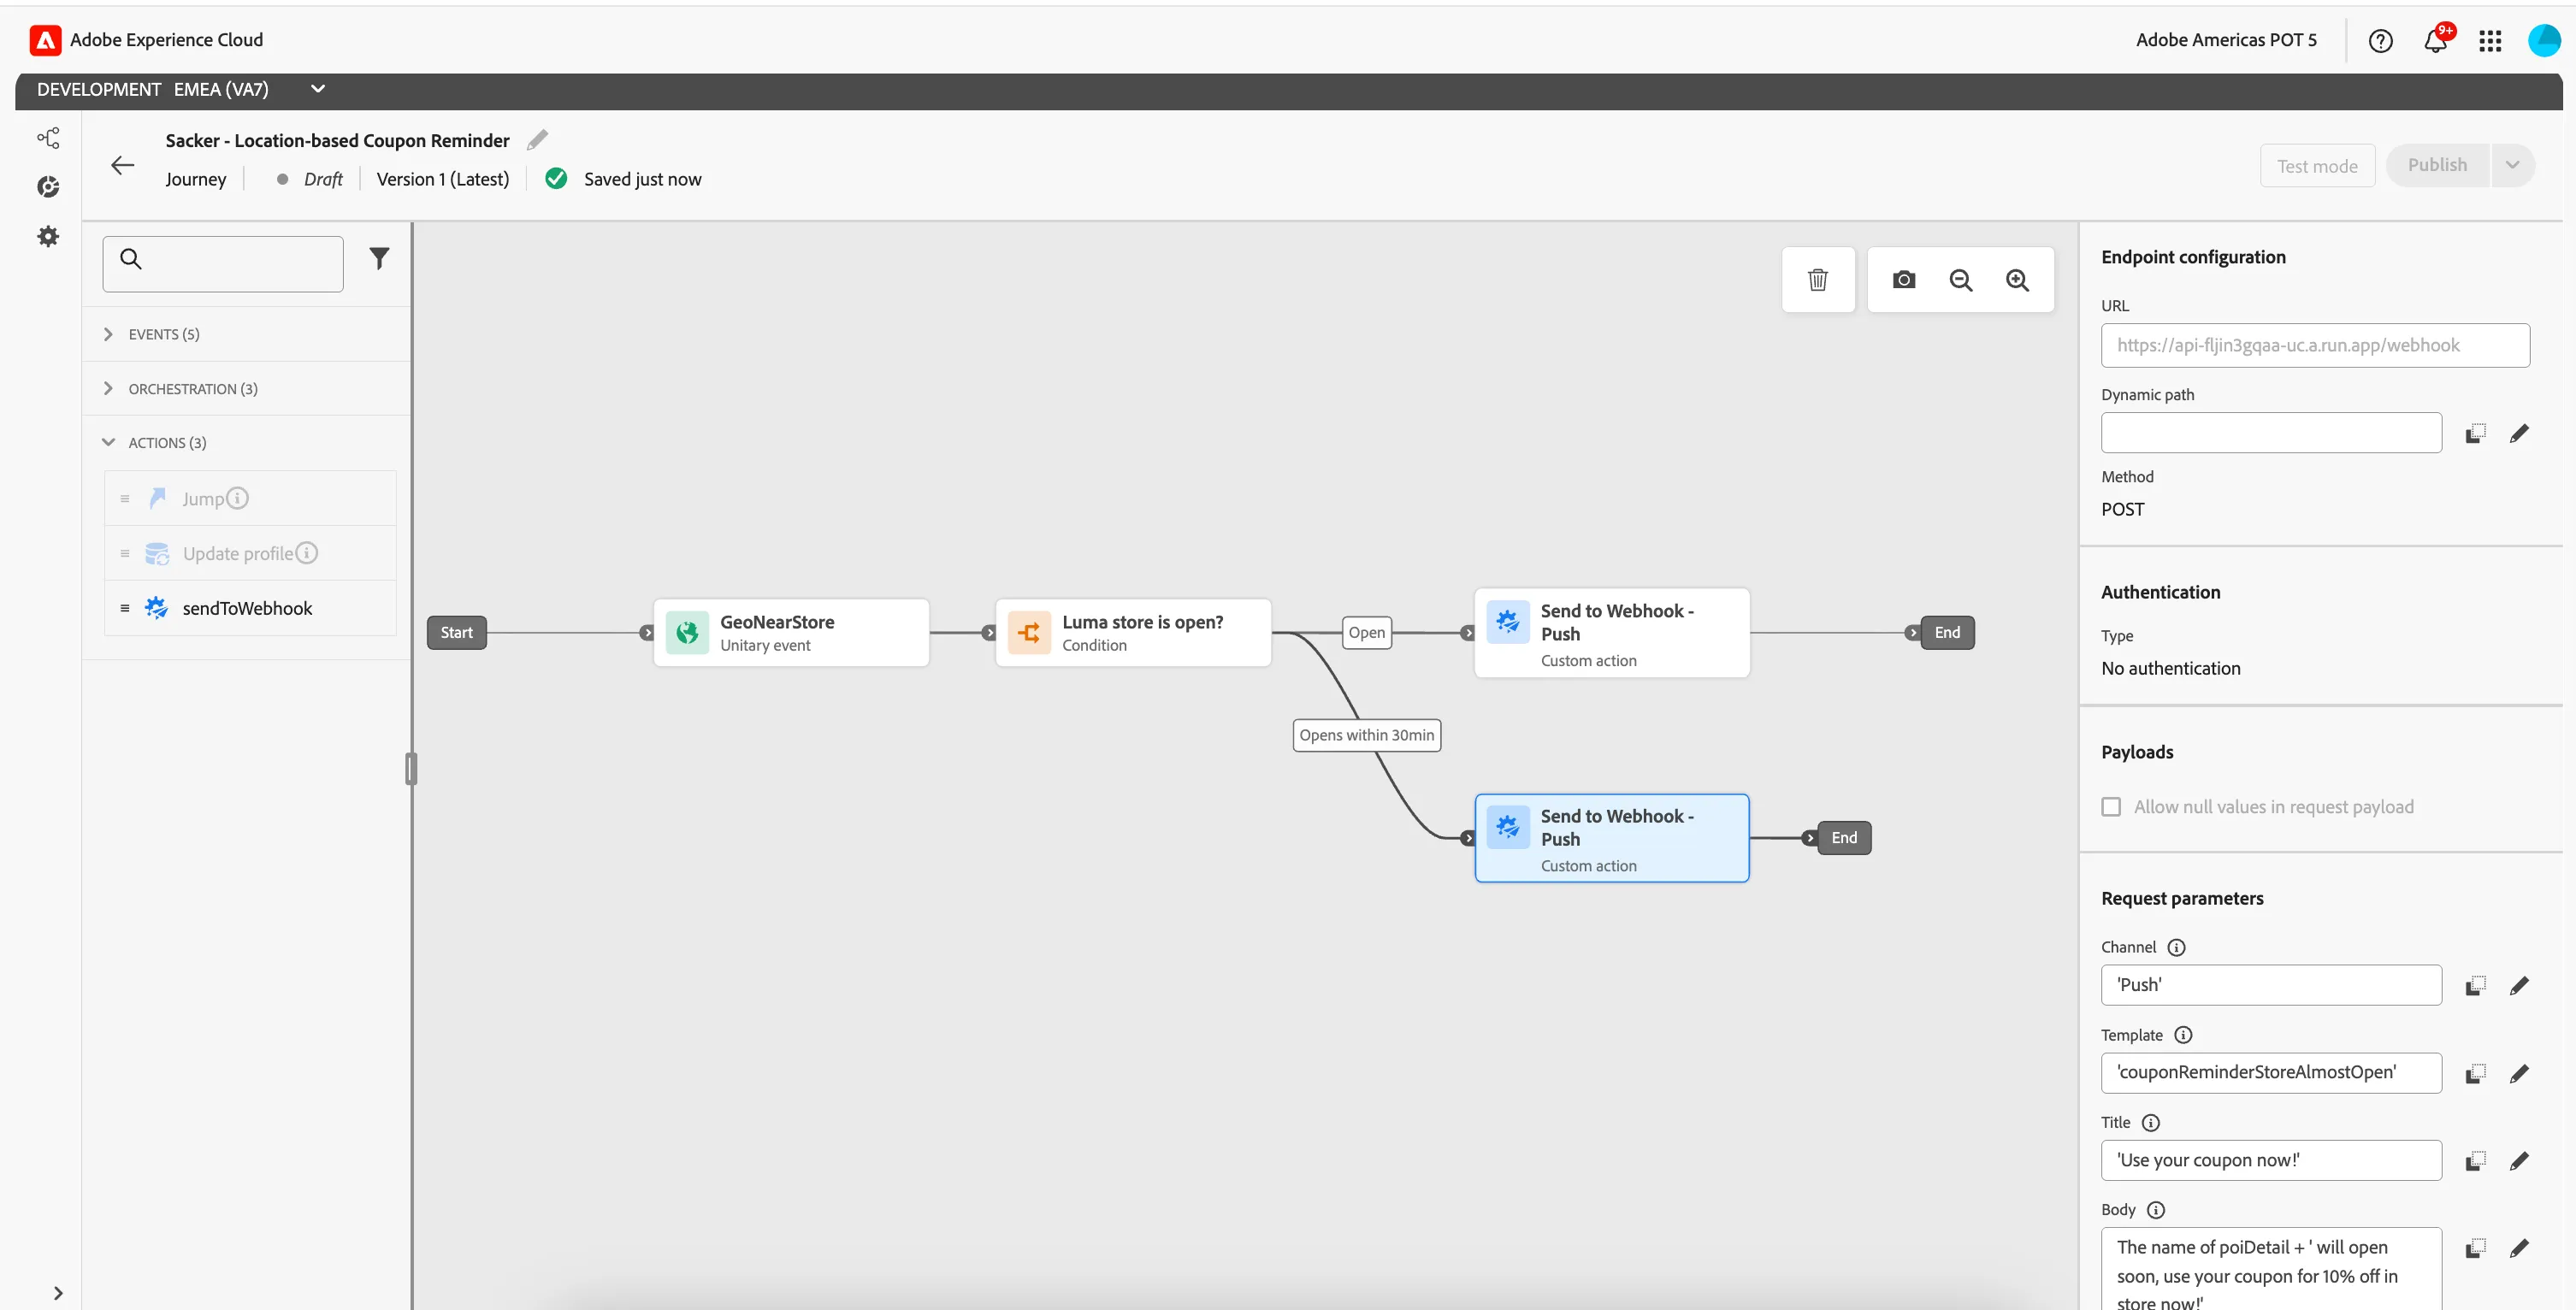Click copy icon beside Title field

coord(2475,1160)
